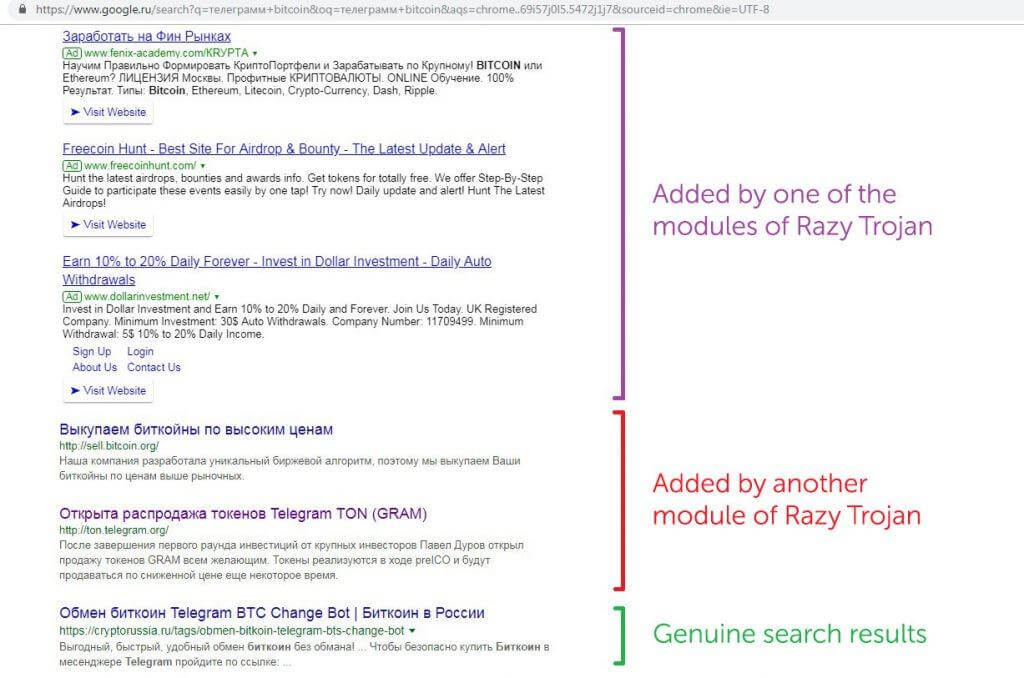Click the snippet beginning 'Научим Правильно Формировать'
The width and height of the screenshot is (1024, 678).
[x=302, y=78]
